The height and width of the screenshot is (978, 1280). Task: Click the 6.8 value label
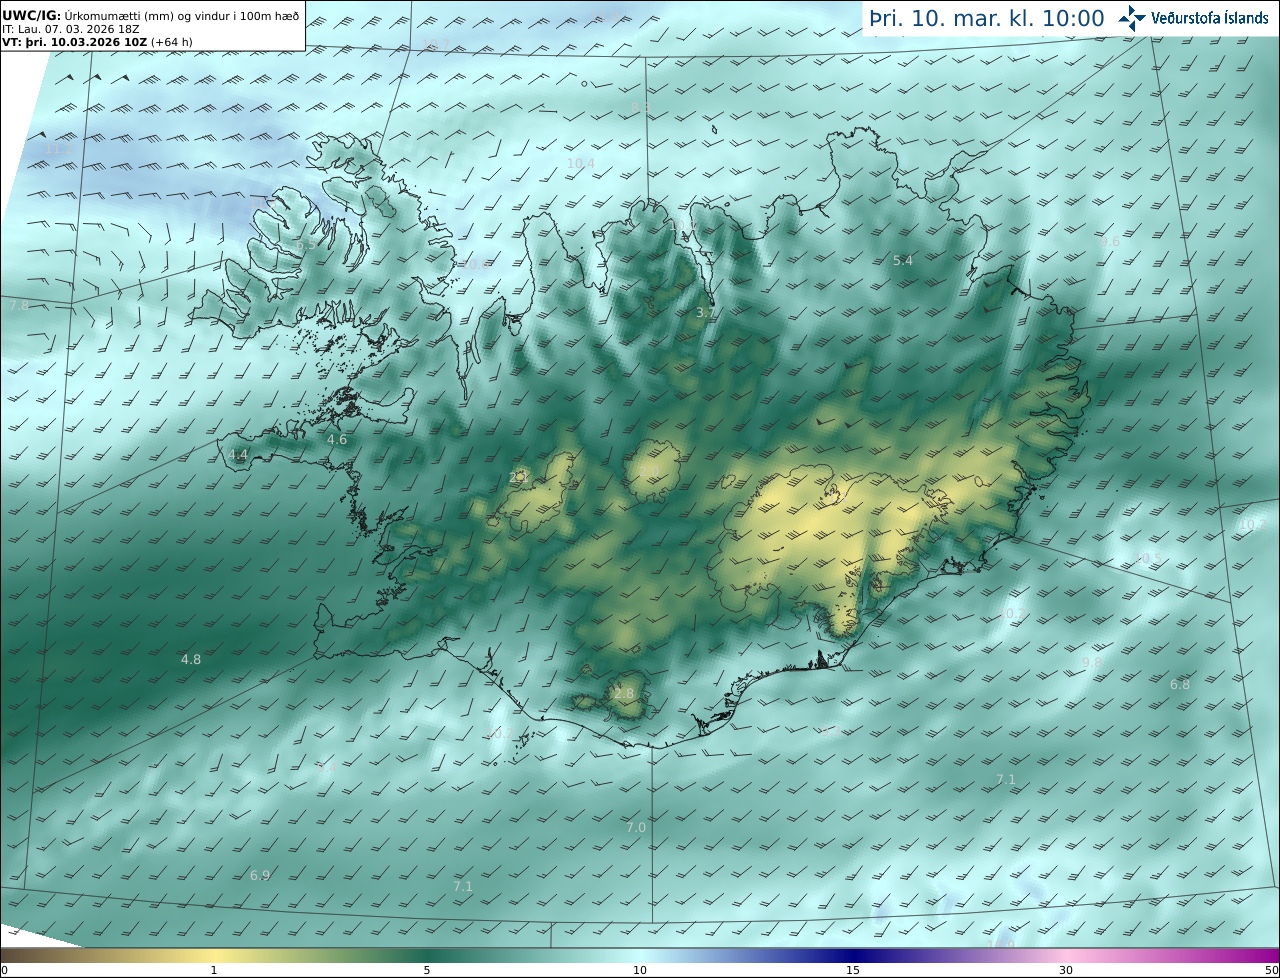pyautogui.click(x=1180, y=684)
